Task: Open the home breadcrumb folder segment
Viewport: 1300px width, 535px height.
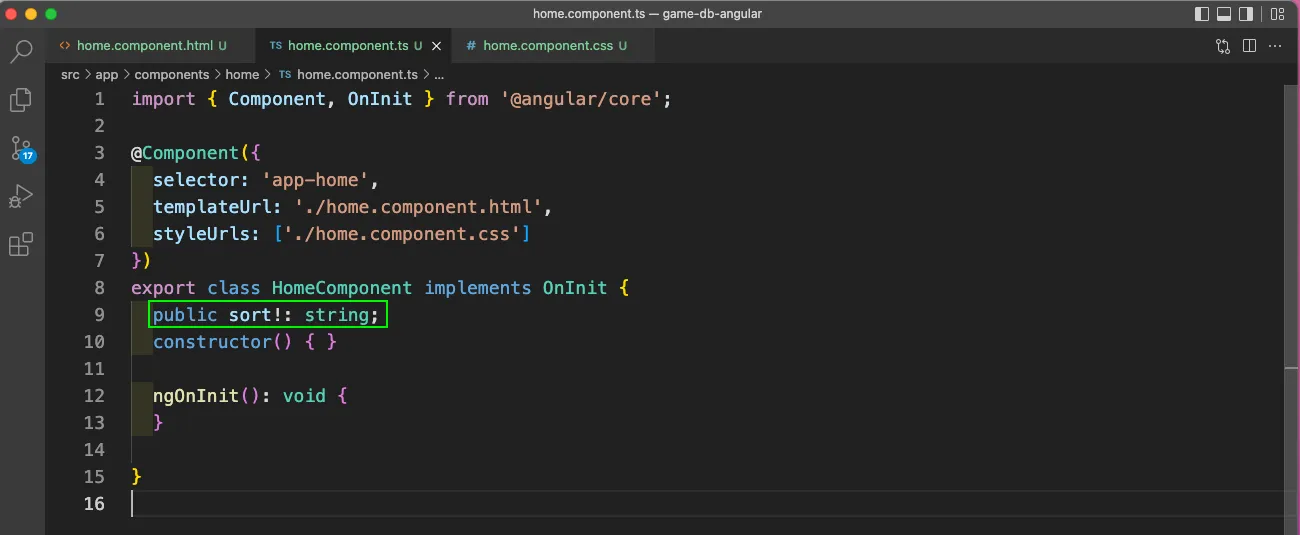Action: coord(242,75)
